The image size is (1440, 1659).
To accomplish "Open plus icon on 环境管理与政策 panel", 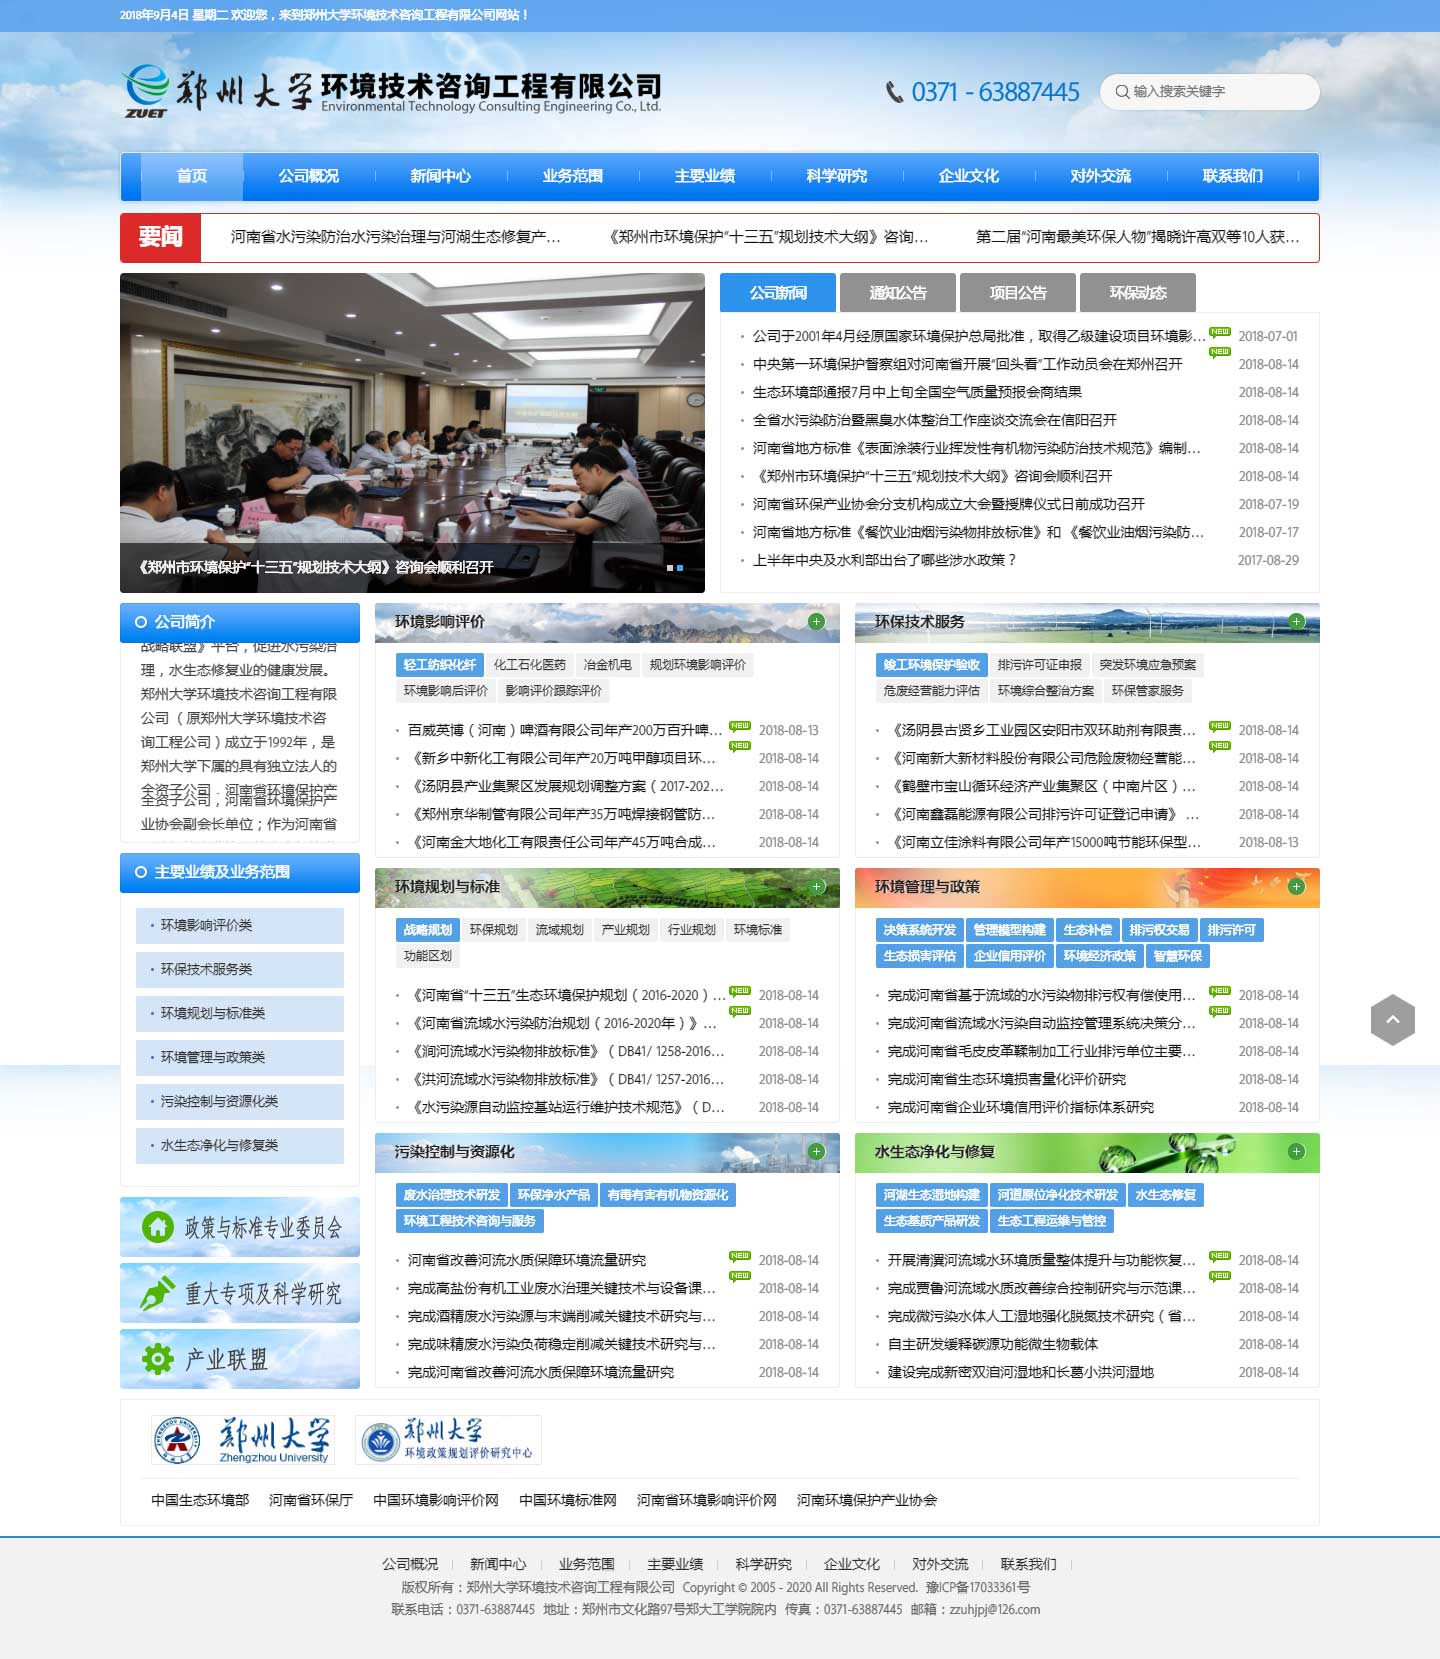I will (x=1297, y=886).
